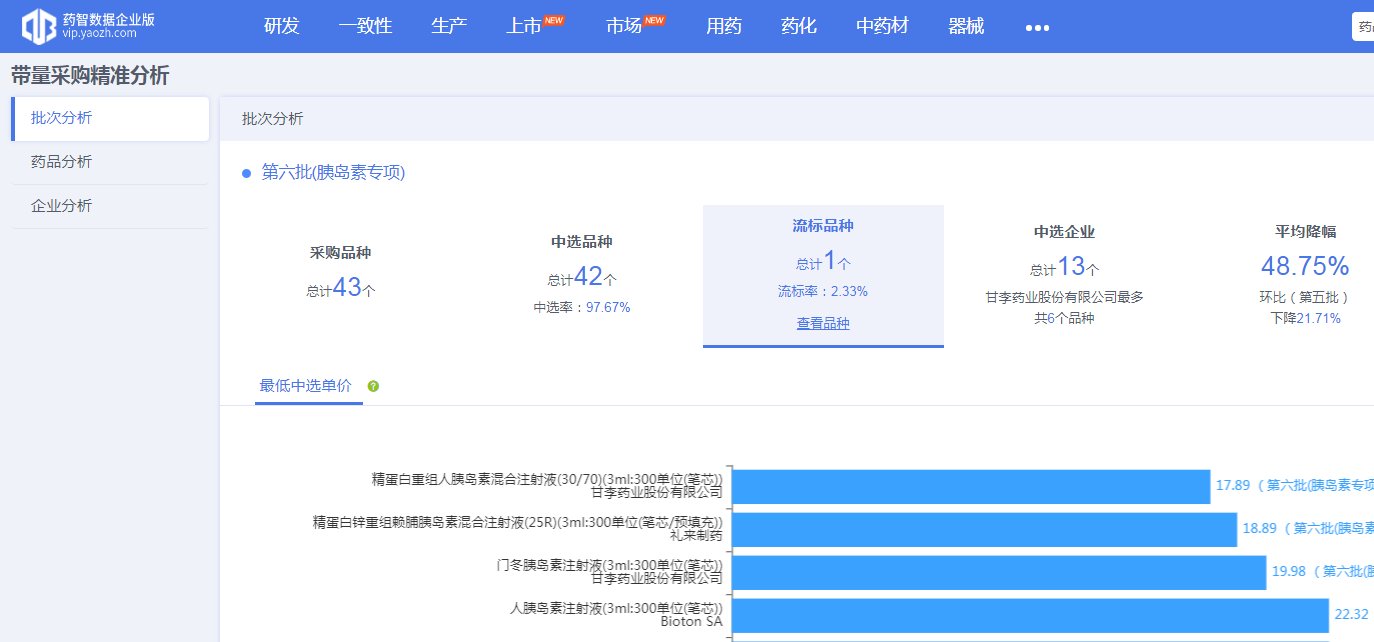Click the green help icon beside 最低中选单价
The height and width of the screenshot is (642, 1374).
[x=373, y=384]
